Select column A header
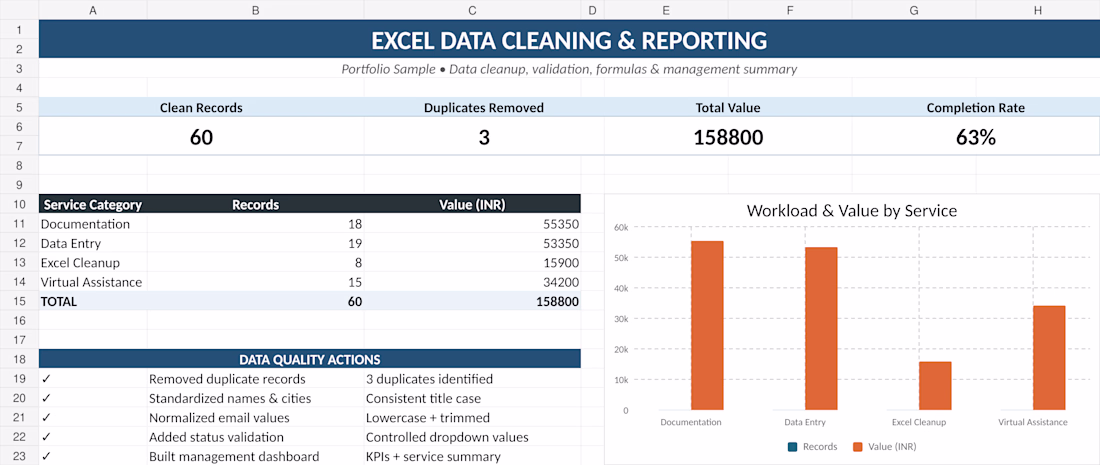 click(93, 10)
